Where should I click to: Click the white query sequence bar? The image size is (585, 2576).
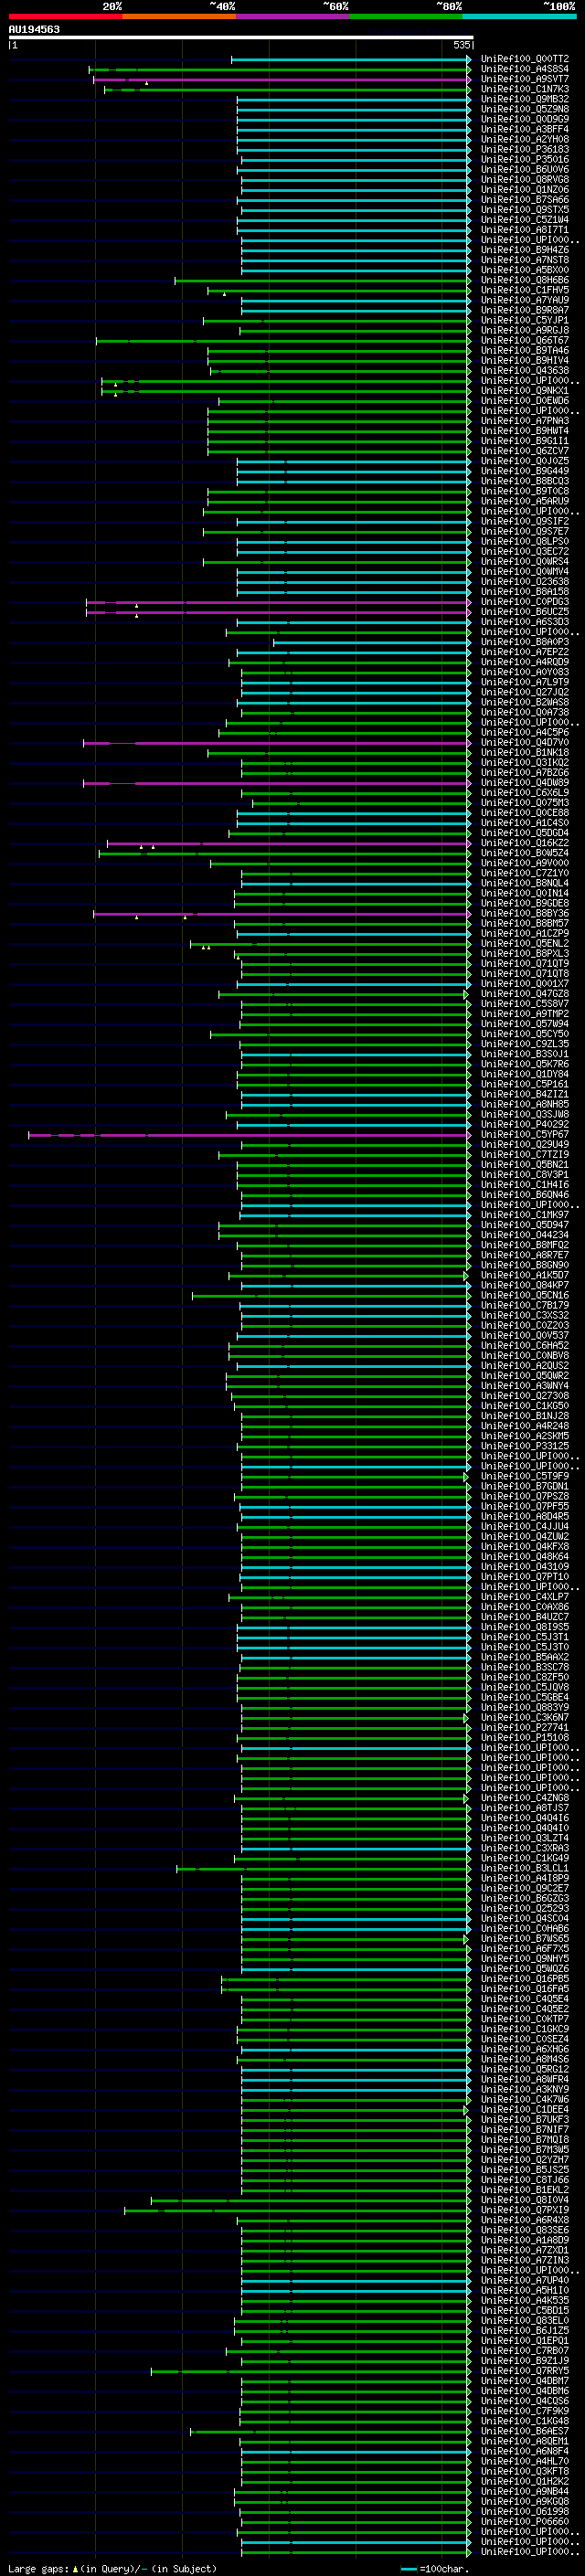[x=241, y=37]
